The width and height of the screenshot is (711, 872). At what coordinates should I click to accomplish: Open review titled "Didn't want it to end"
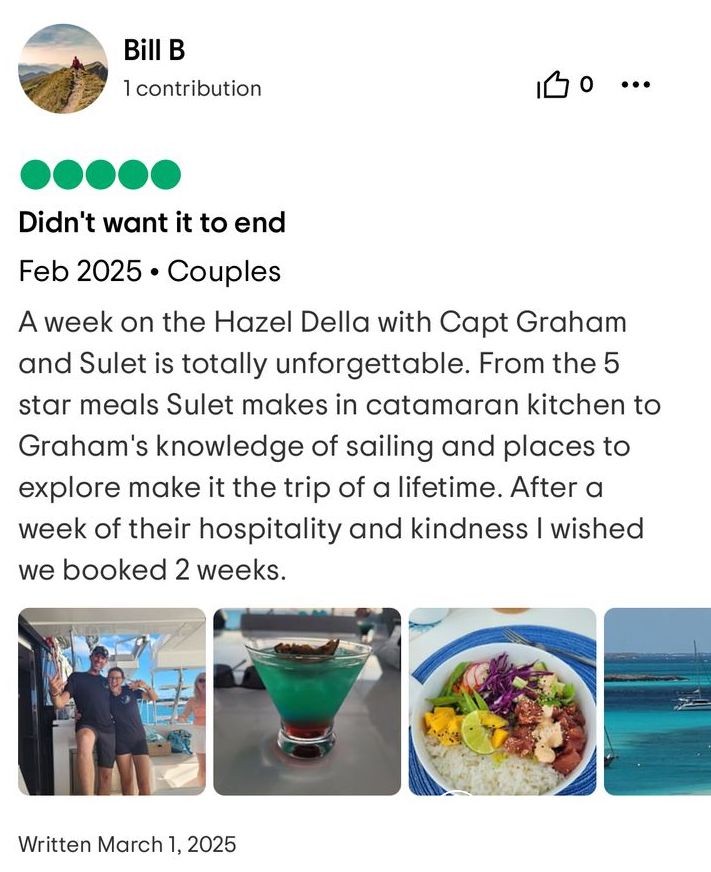point(152,222)
